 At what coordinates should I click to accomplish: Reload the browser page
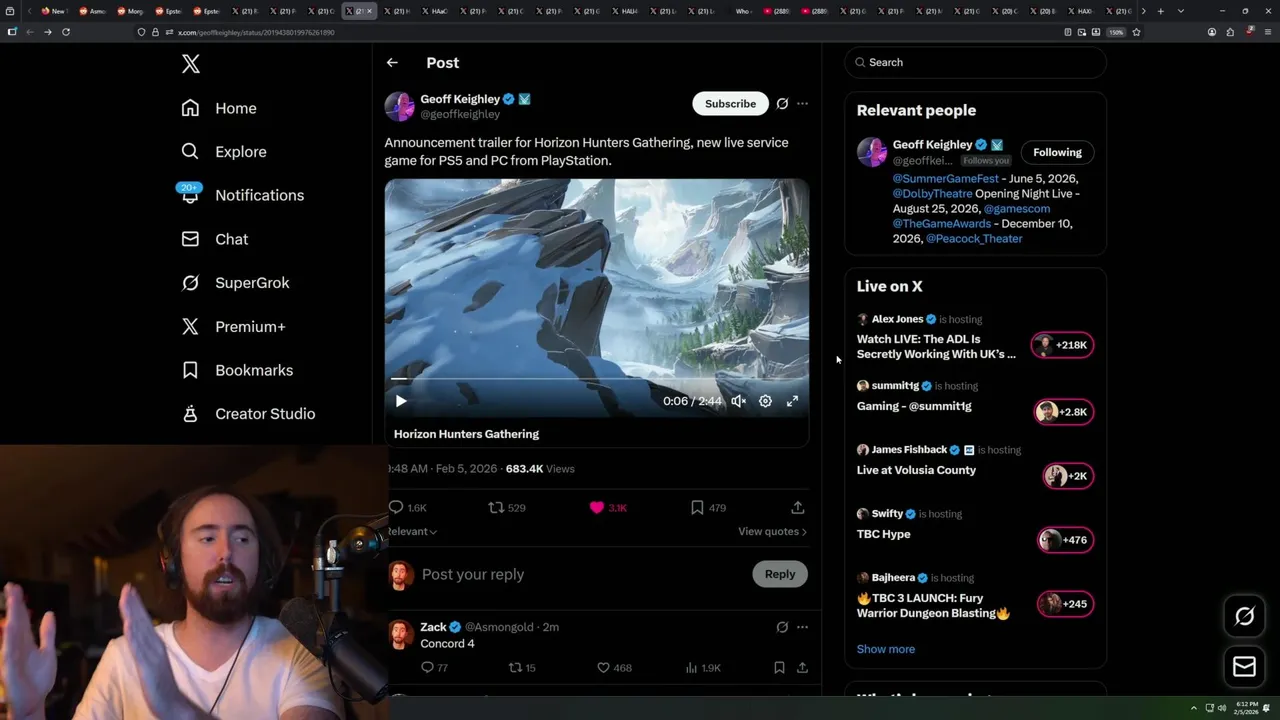[66, 32]
